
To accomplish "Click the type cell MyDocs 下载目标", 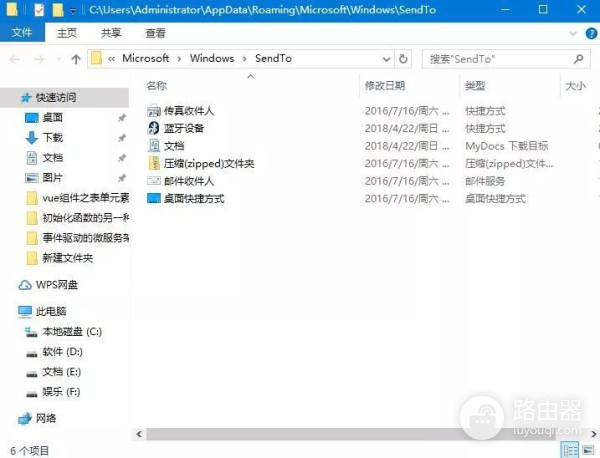I will [x=507, y=146].
